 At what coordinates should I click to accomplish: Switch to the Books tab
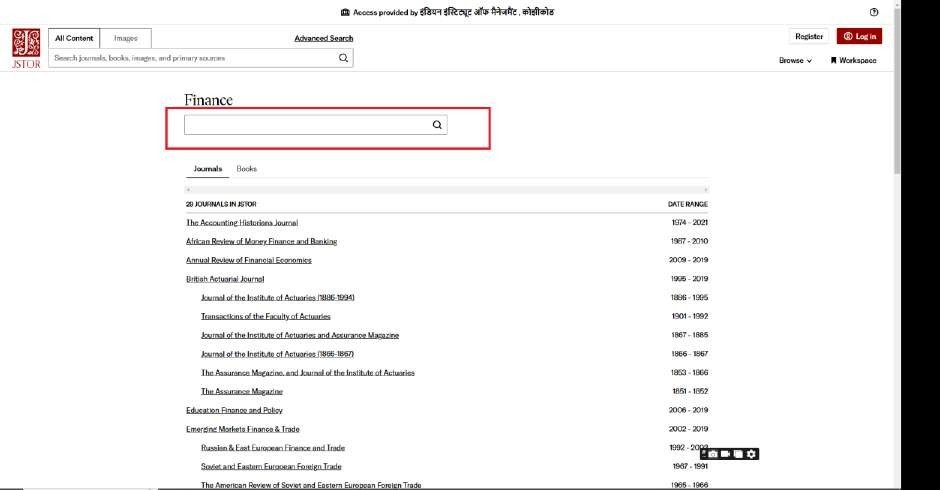pyautogui.click(x=246, y=169)
